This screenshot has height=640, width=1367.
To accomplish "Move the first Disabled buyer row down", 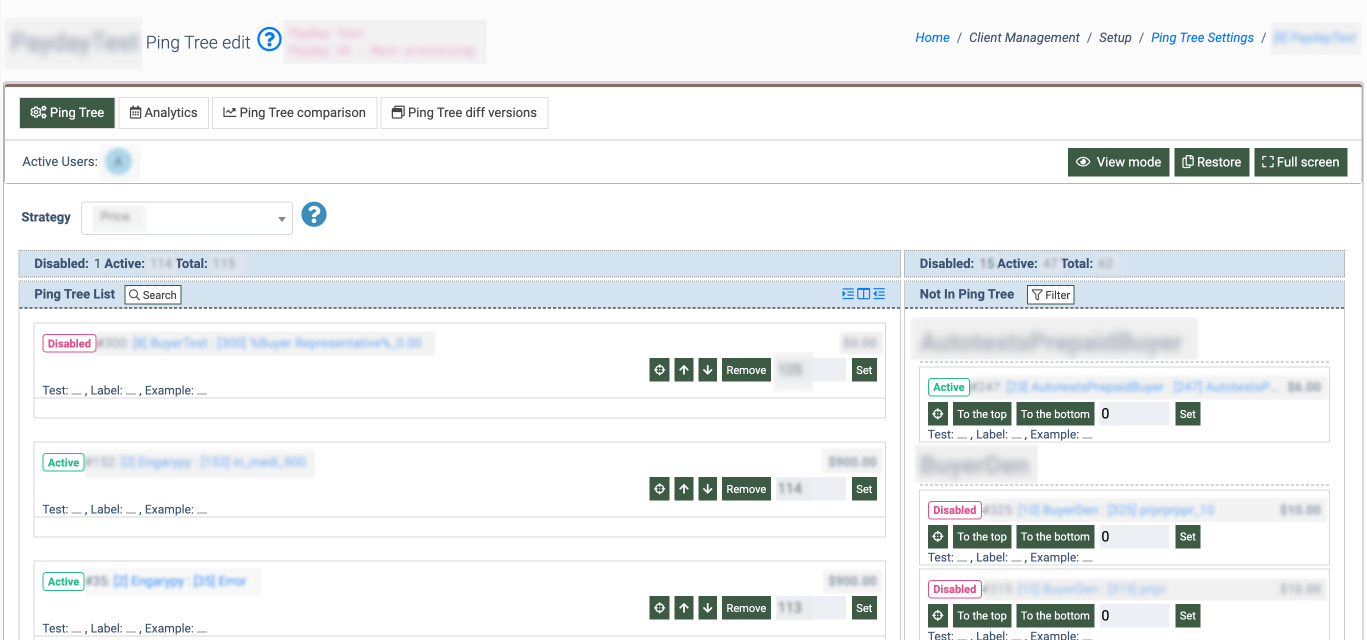I will pyautogui.click(x=708, y=370).
